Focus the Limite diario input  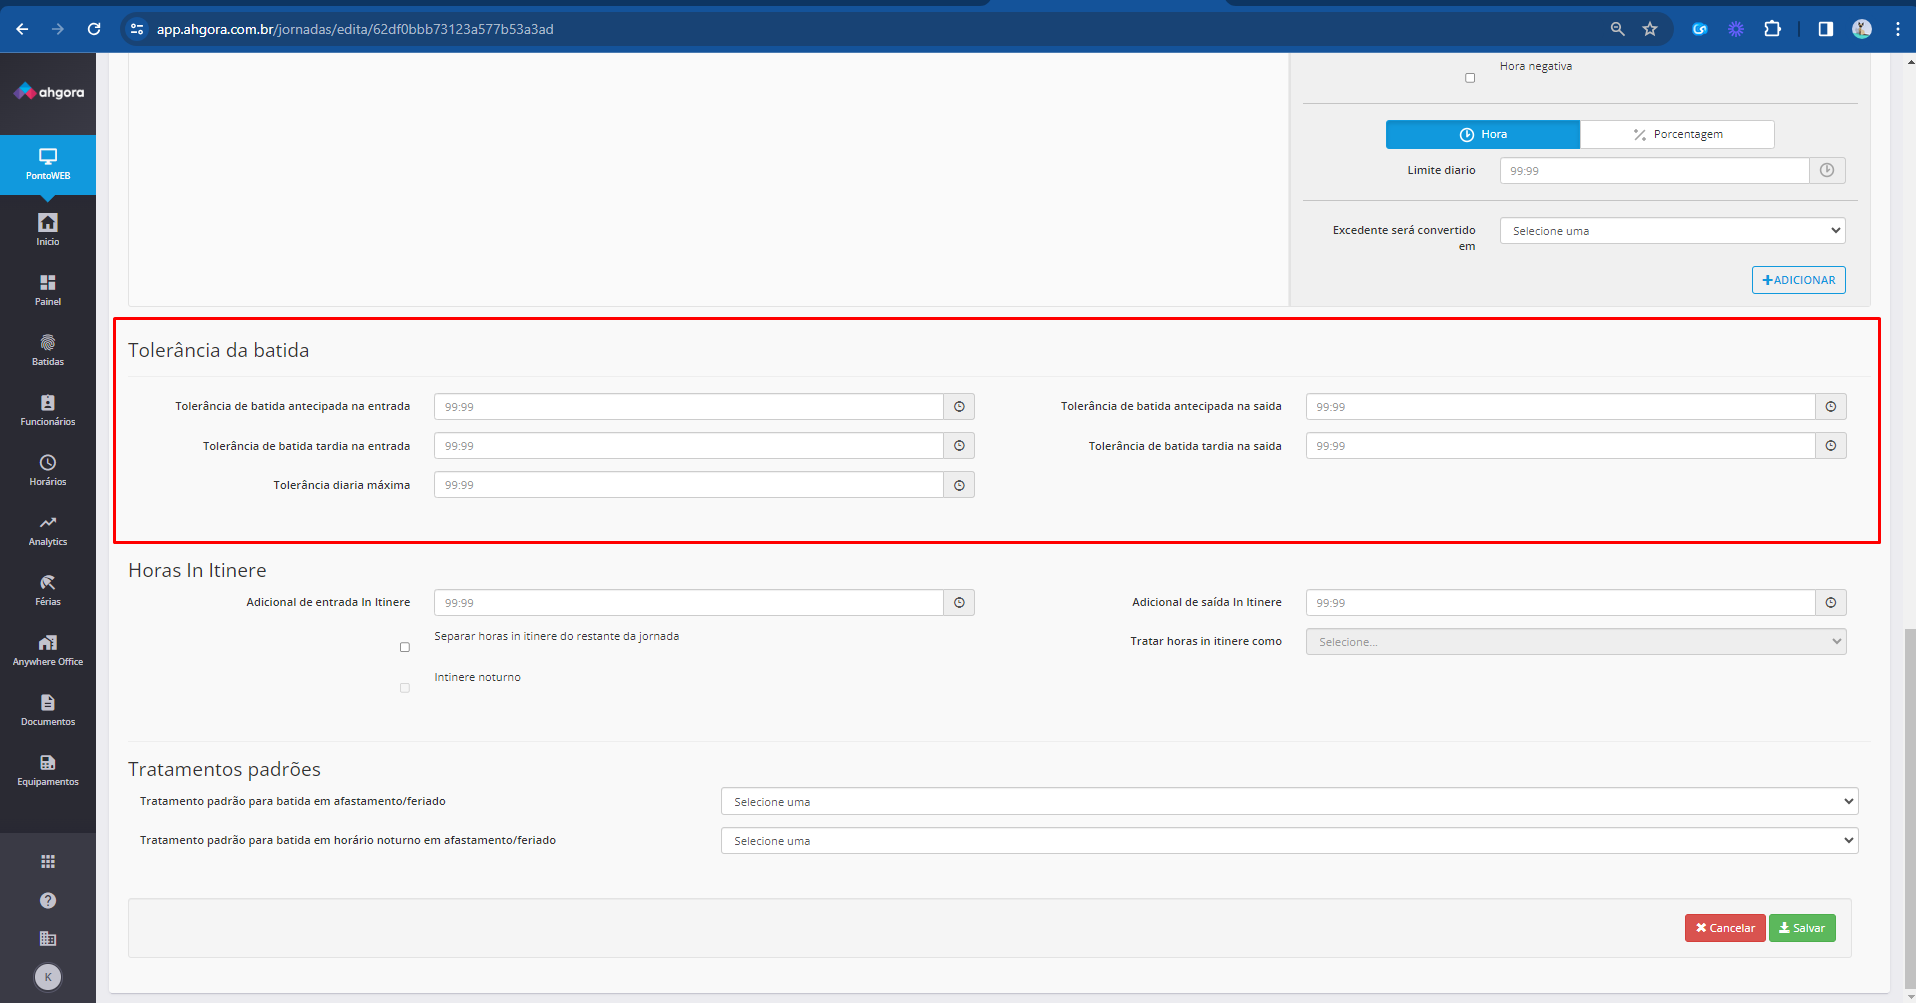click(x=1654, y=171)
